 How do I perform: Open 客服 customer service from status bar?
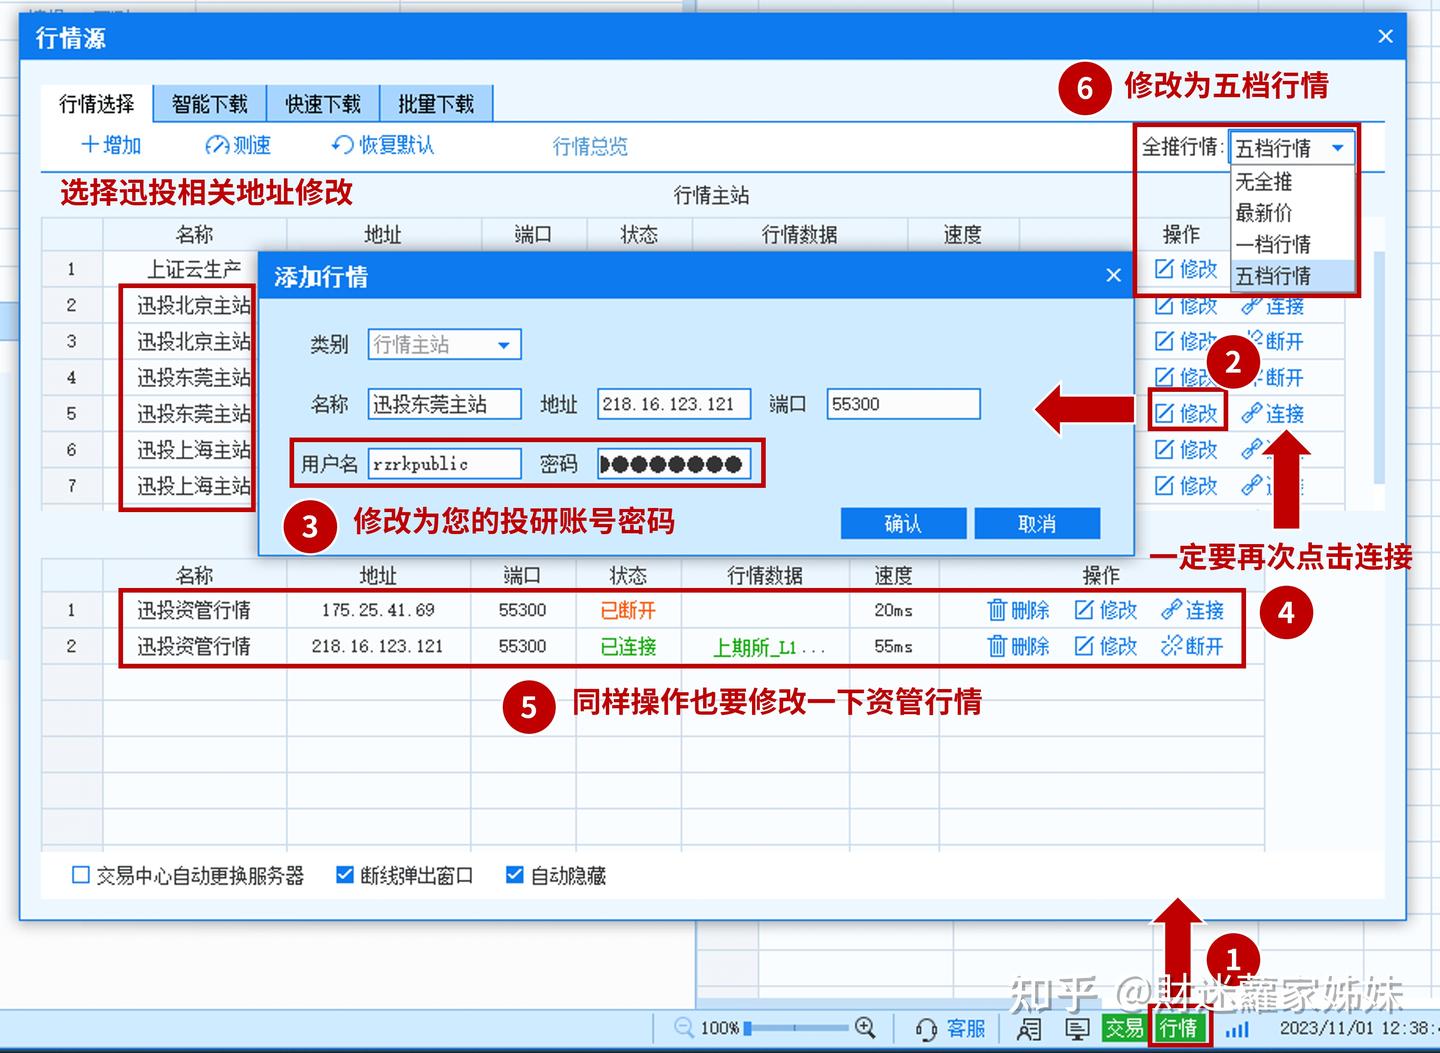966,1028
